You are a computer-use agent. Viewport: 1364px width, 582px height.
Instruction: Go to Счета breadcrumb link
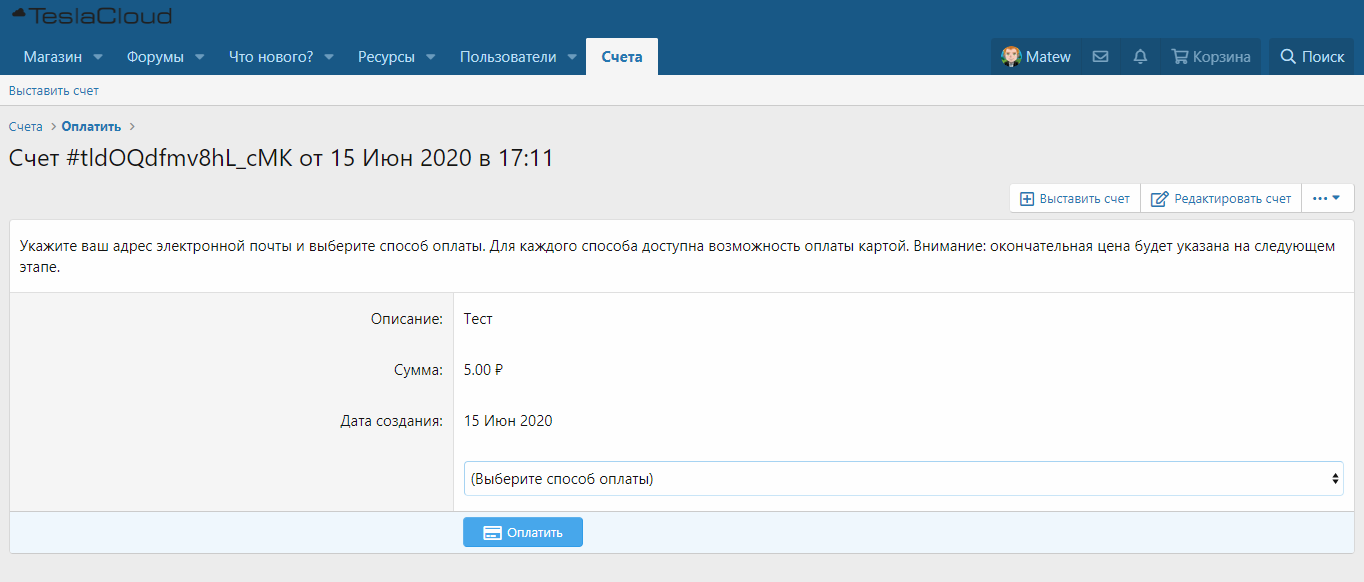coord(26,127)
